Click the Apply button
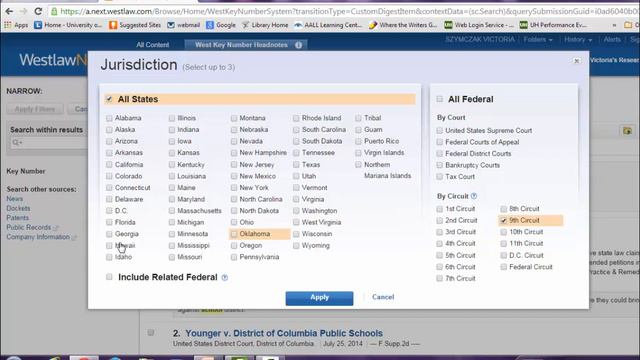Viewport: 640px width, 360px height. pyautogui.click(x=319, y=298)
